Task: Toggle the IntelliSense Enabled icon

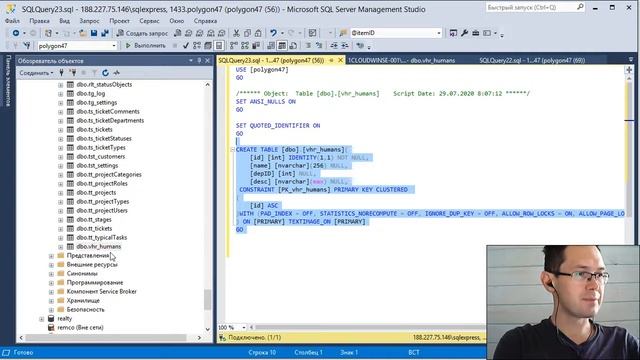Action: click(219, 46)
